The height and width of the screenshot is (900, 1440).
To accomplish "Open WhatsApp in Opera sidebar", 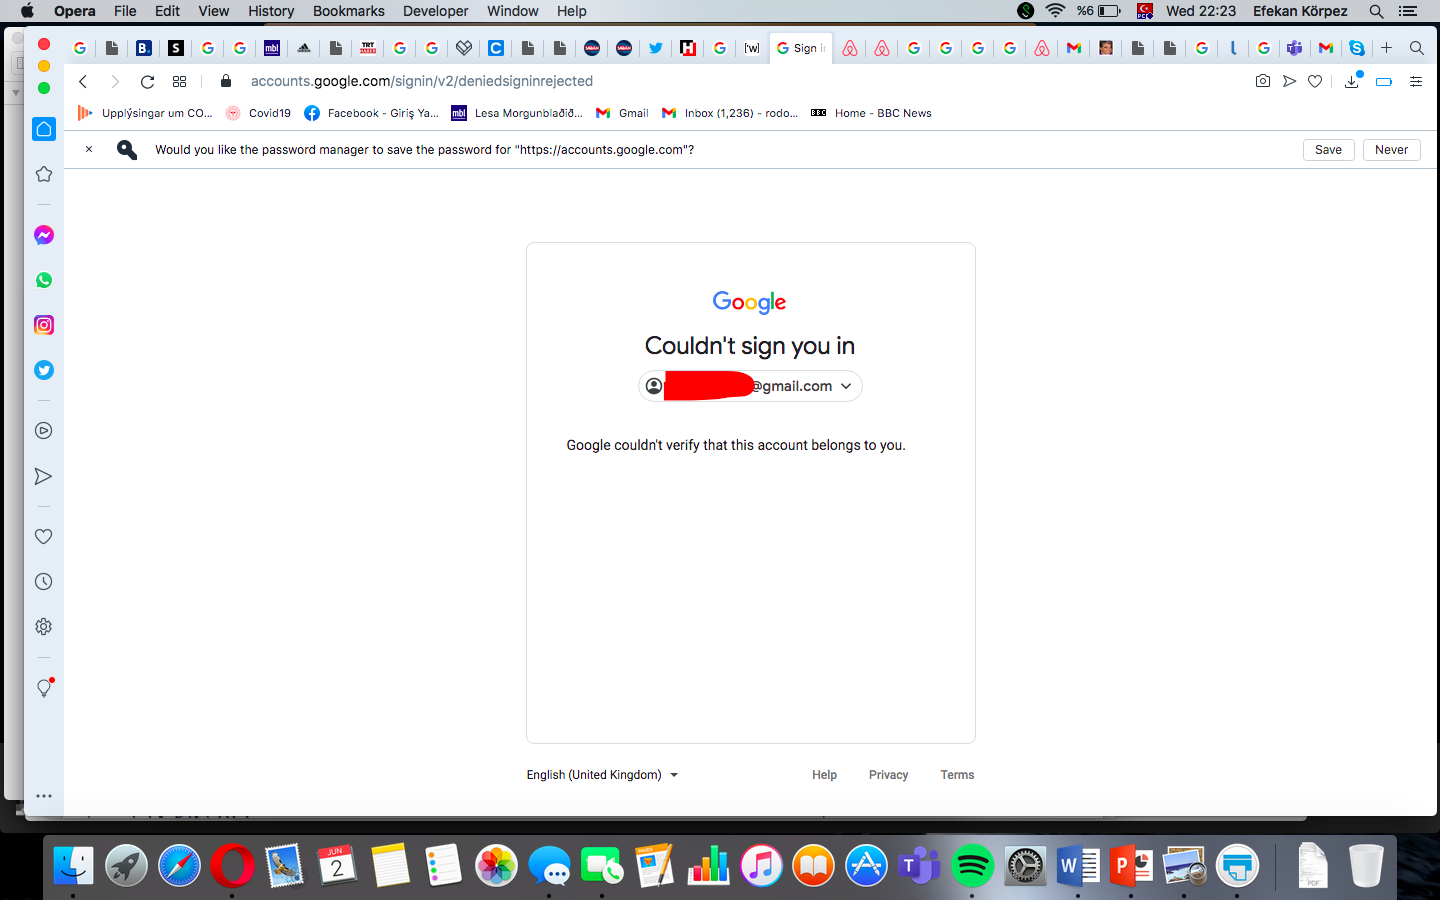I will [44, 280].
